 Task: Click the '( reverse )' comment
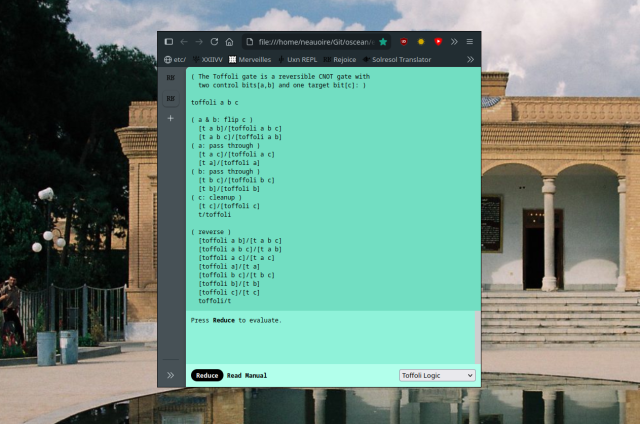pyautogui.click(x=211, y=232)
